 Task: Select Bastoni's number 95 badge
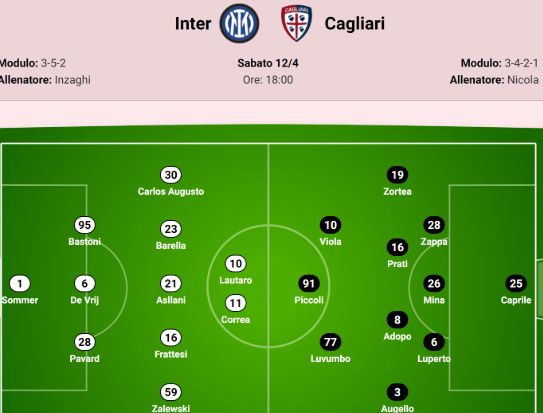(x=84, y=225)
